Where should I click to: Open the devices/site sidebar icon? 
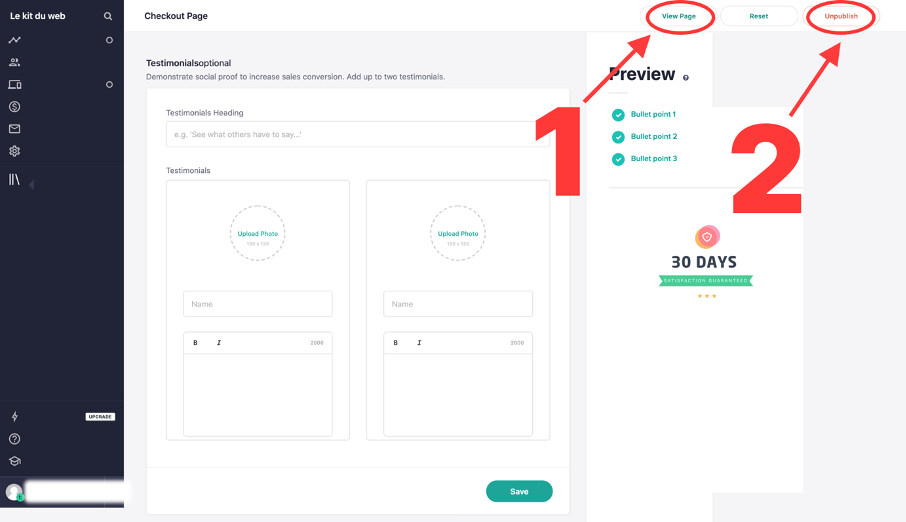click(14, 84)
